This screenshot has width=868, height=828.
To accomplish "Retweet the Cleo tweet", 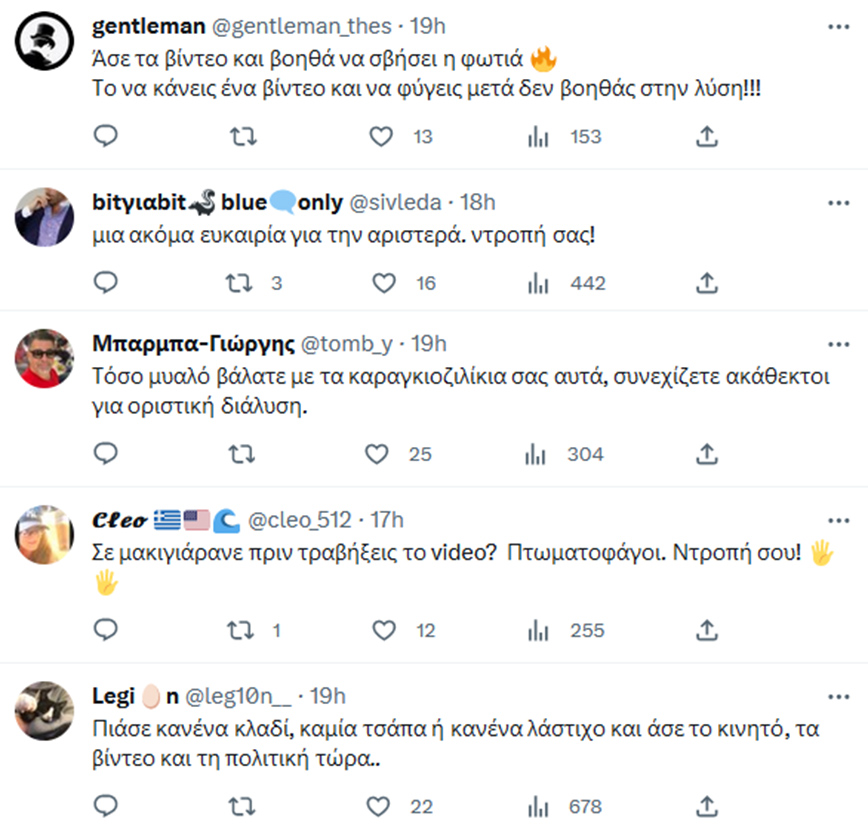I will point(240,630).
